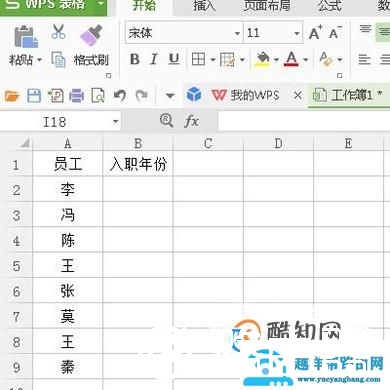Apply cell borders icon
Screen dimensions: 390x390
(x=198, y=59)
